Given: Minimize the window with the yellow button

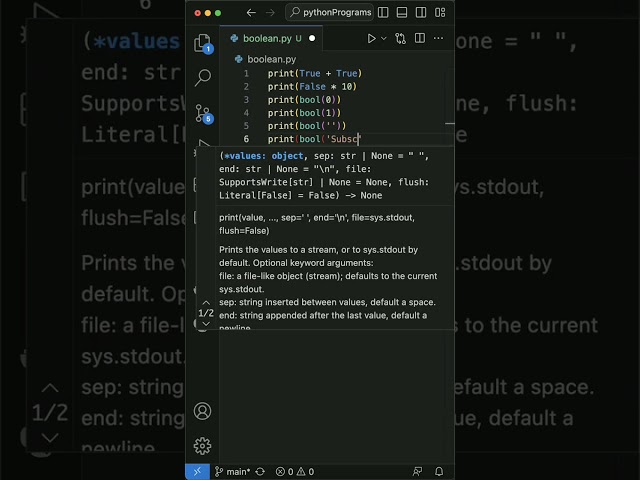Looking at the screenshot, I should [x=208, y=13].
